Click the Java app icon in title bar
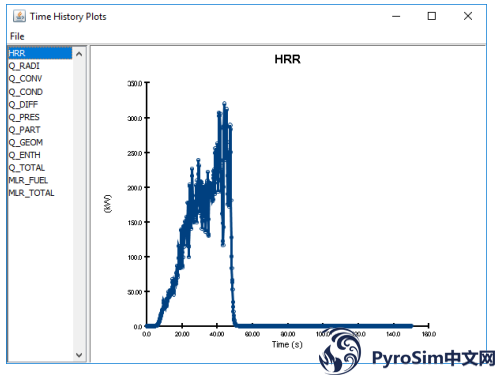495x375 pixels. coord(19,16)
